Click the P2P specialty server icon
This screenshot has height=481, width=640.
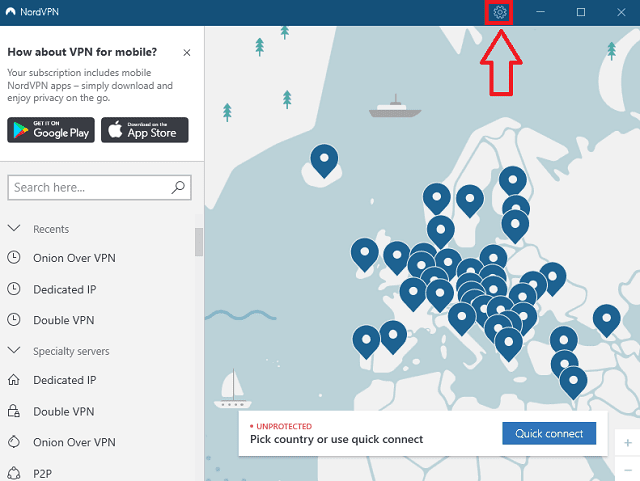tap(14, 473)
